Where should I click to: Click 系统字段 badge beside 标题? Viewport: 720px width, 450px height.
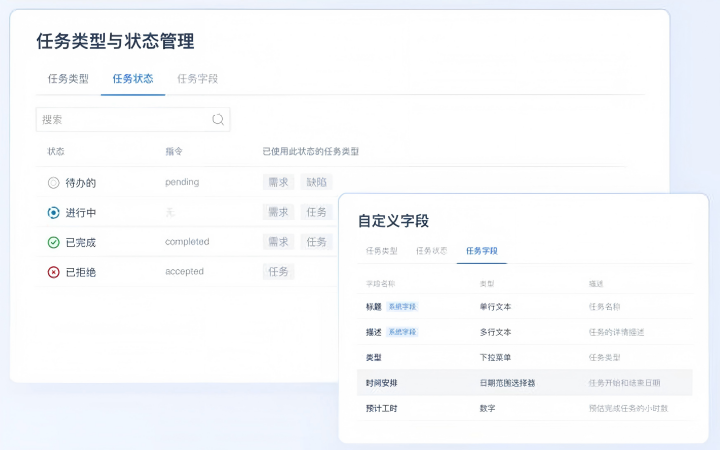pos(402,306)
